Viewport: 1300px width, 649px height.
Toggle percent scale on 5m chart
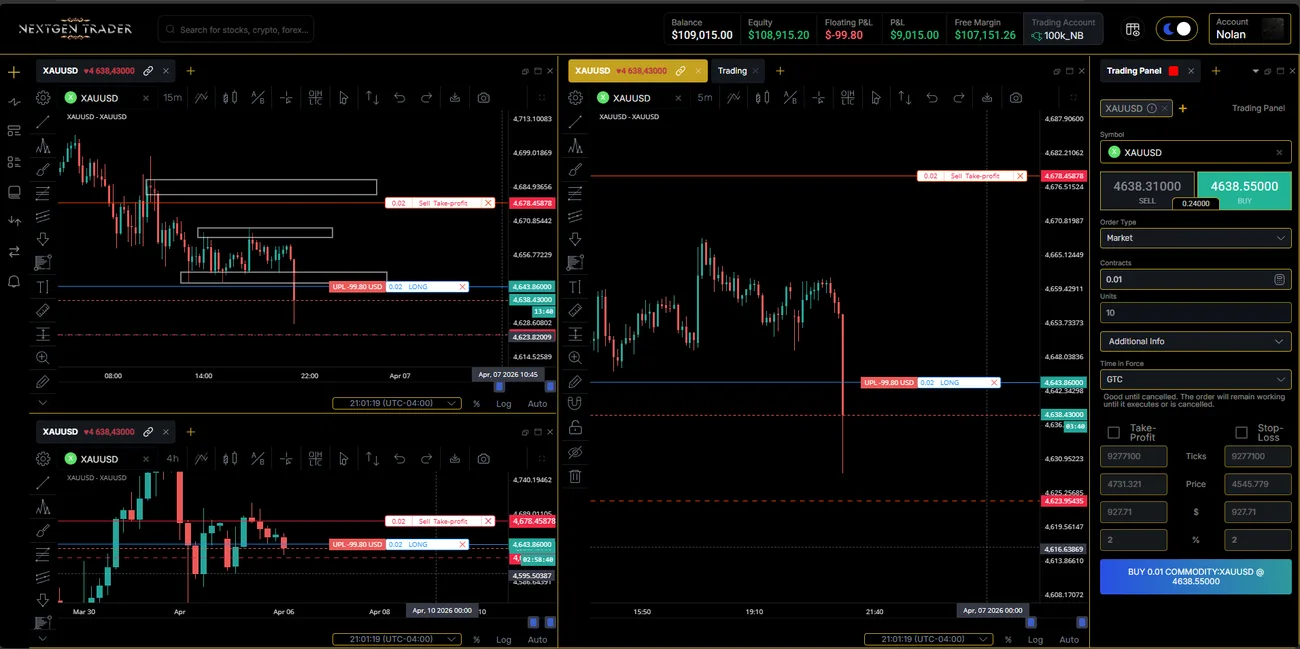[x=1008, y=640]
